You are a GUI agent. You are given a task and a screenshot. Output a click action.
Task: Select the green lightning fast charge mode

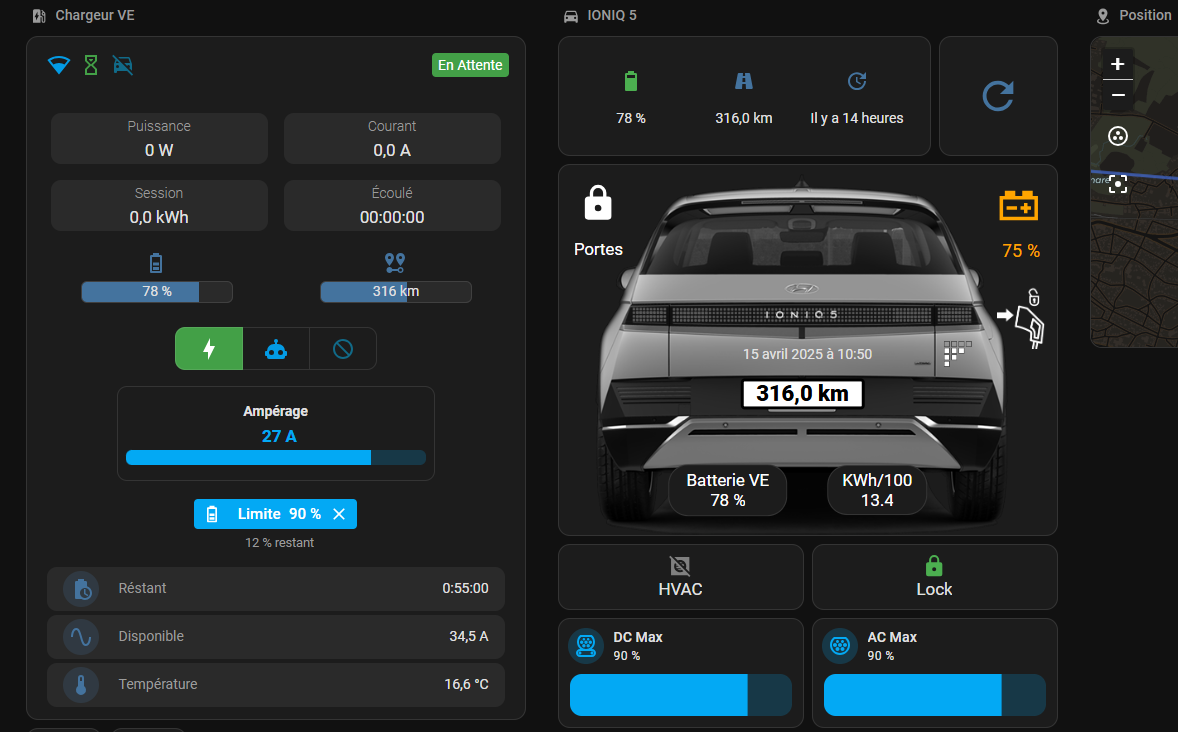pyautogui.click(x=209, y=349)
